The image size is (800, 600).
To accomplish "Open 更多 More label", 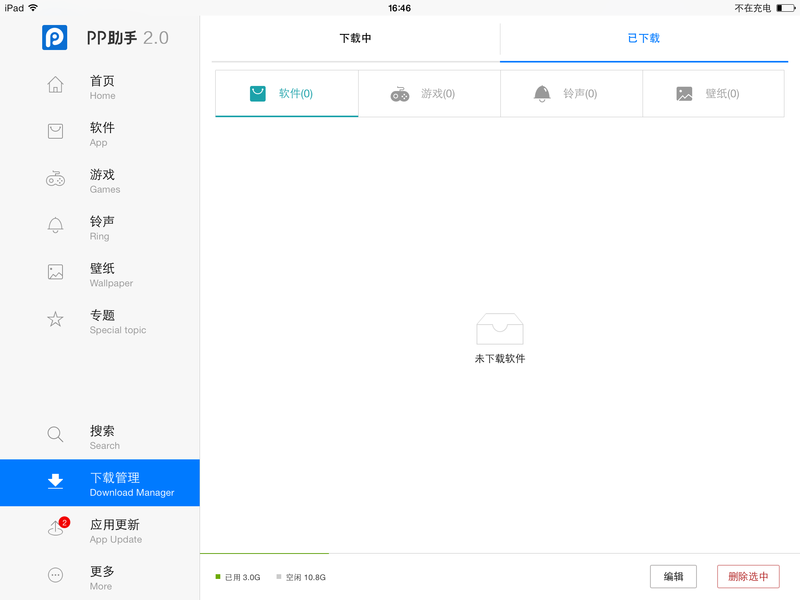I will click(x=102, y=578).
